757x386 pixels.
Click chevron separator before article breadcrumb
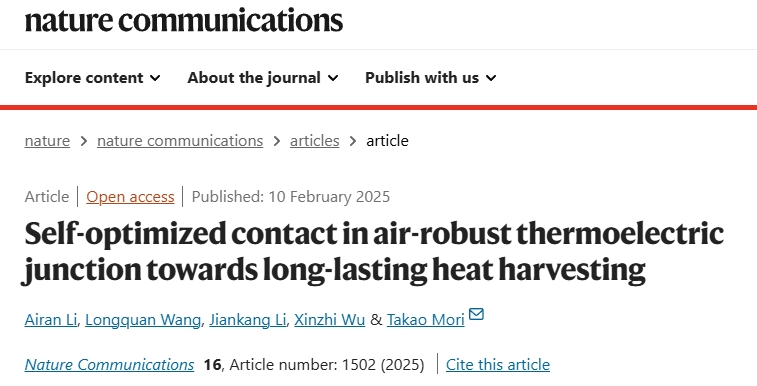tap(353, 141)
